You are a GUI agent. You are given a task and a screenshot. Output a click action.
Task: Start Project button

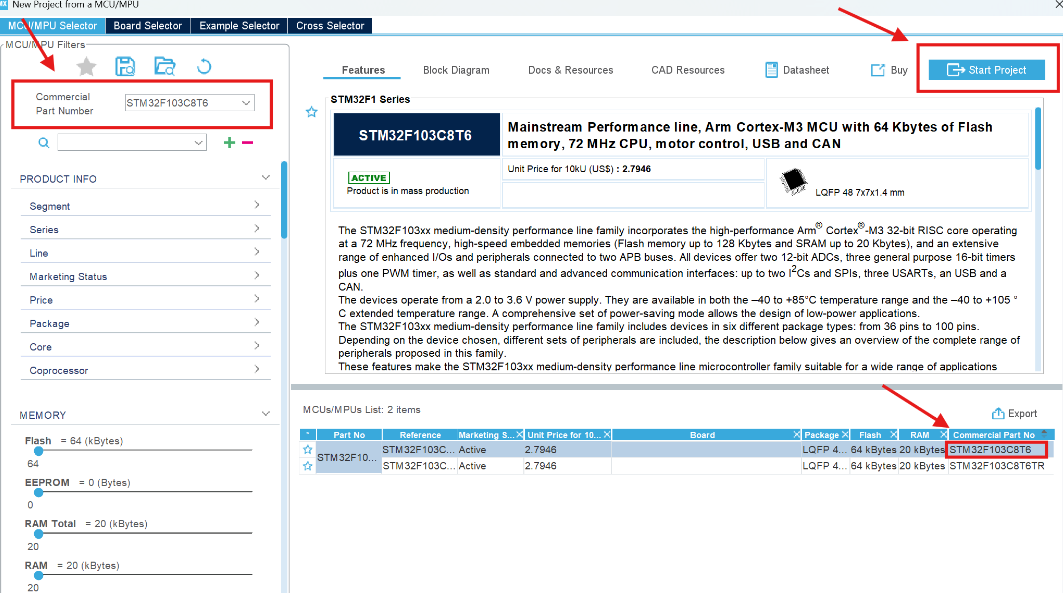coord(986,70)
